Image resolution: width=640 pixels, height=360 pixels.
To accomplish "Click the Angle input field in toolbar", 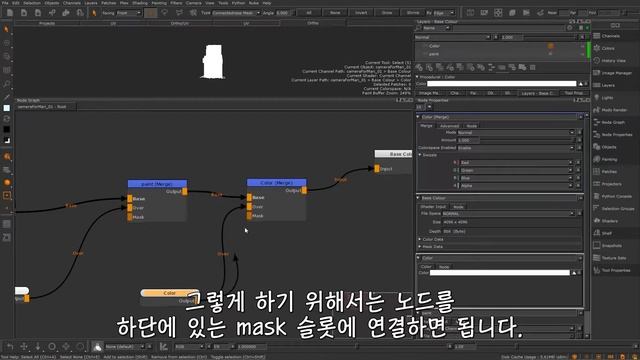I will [x=284, y=13].
